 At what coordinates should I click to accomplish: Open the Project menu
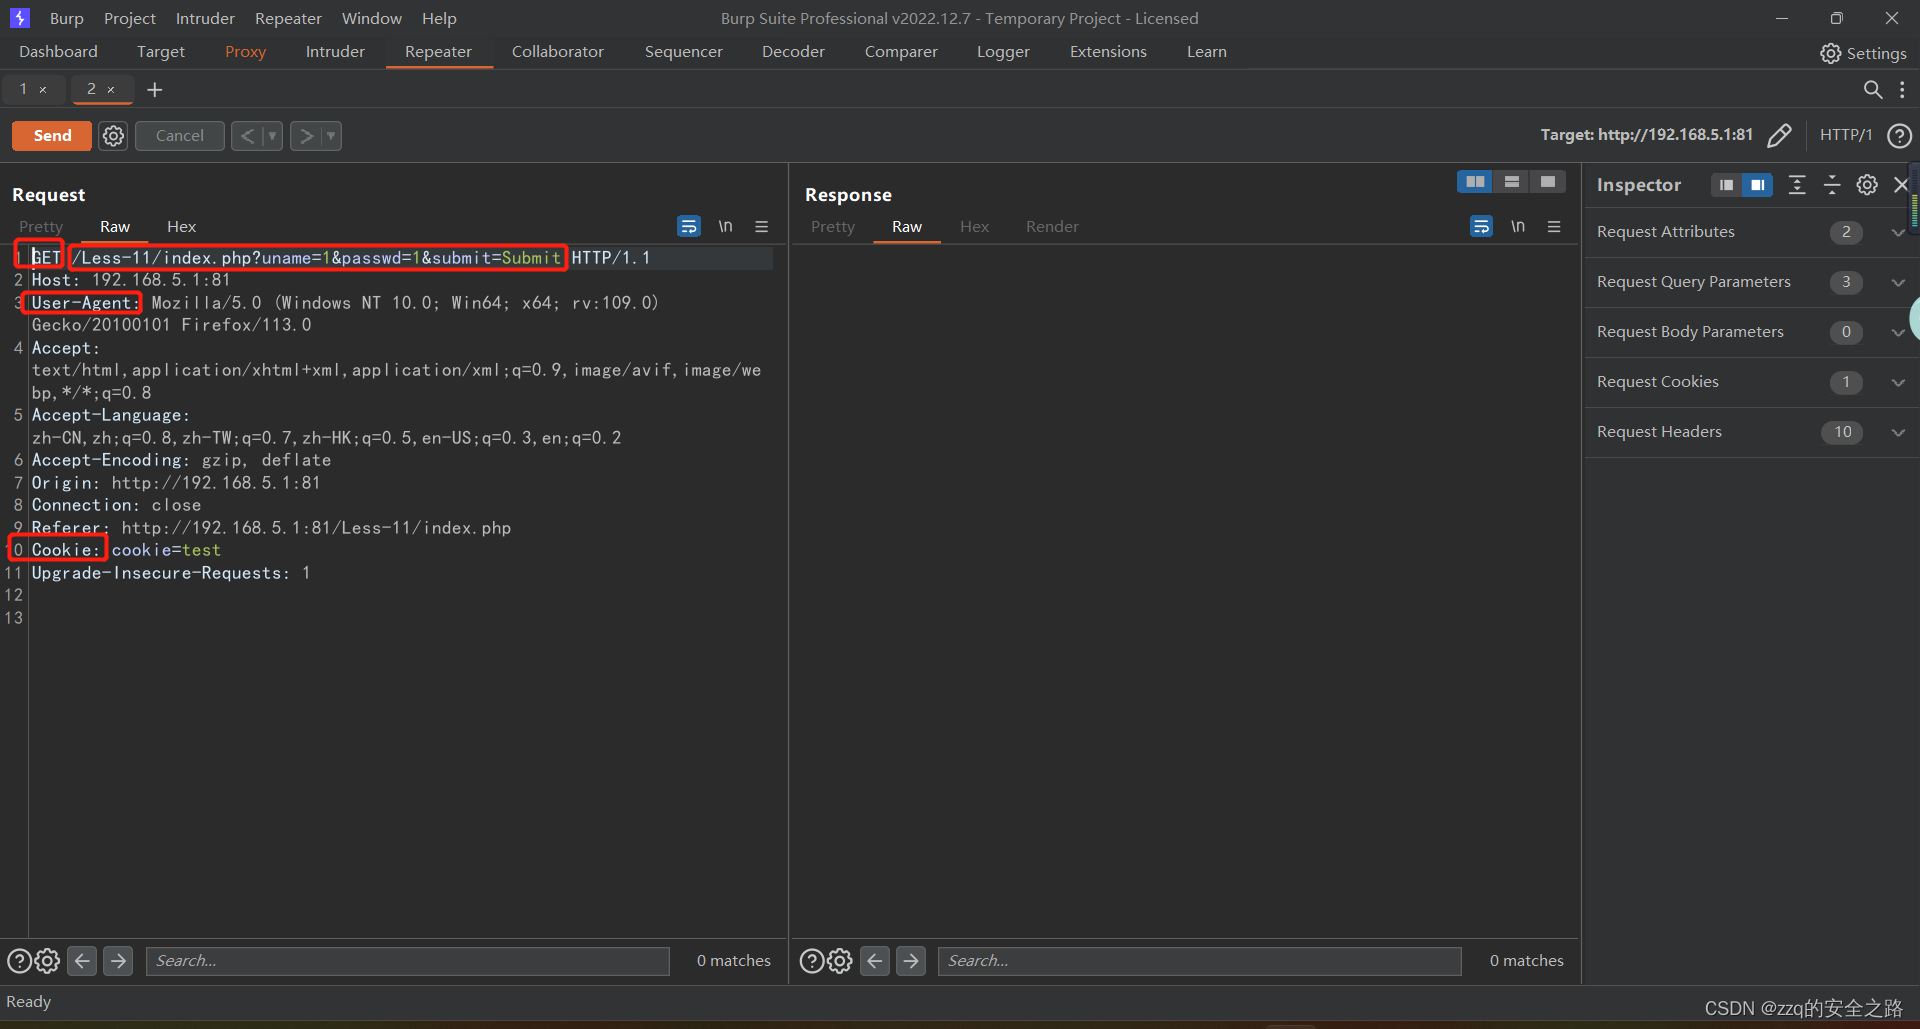(x=130, y=18)
